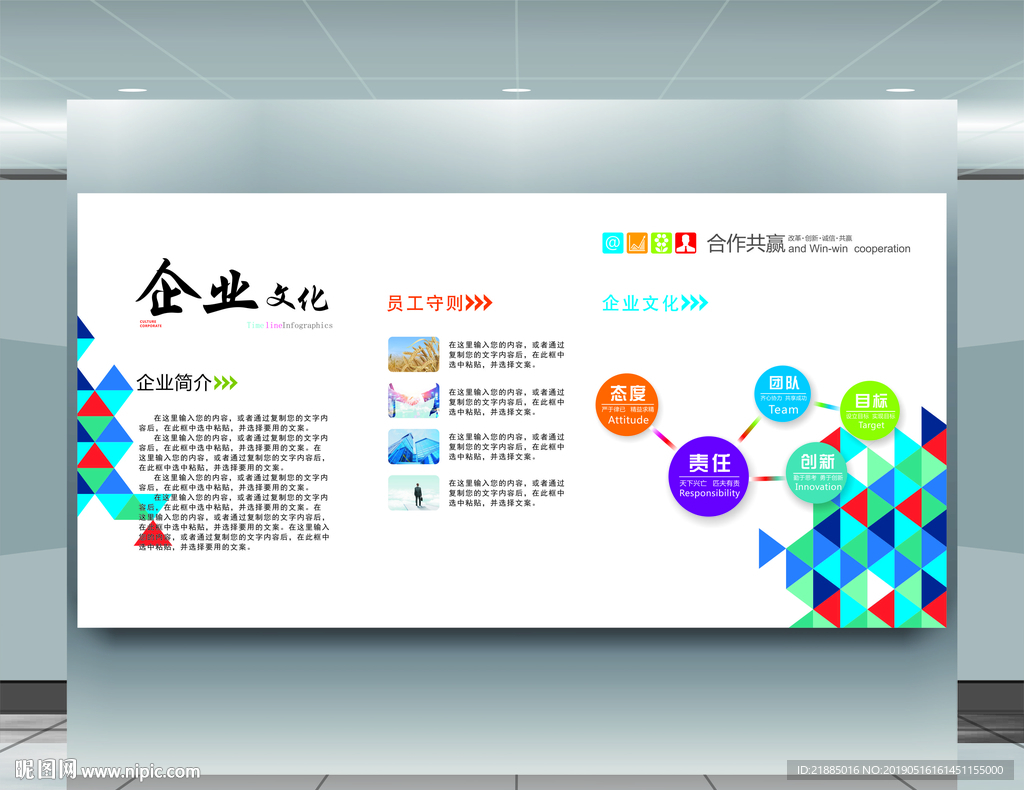Select the orange chart growth icon

click(636, 242)
